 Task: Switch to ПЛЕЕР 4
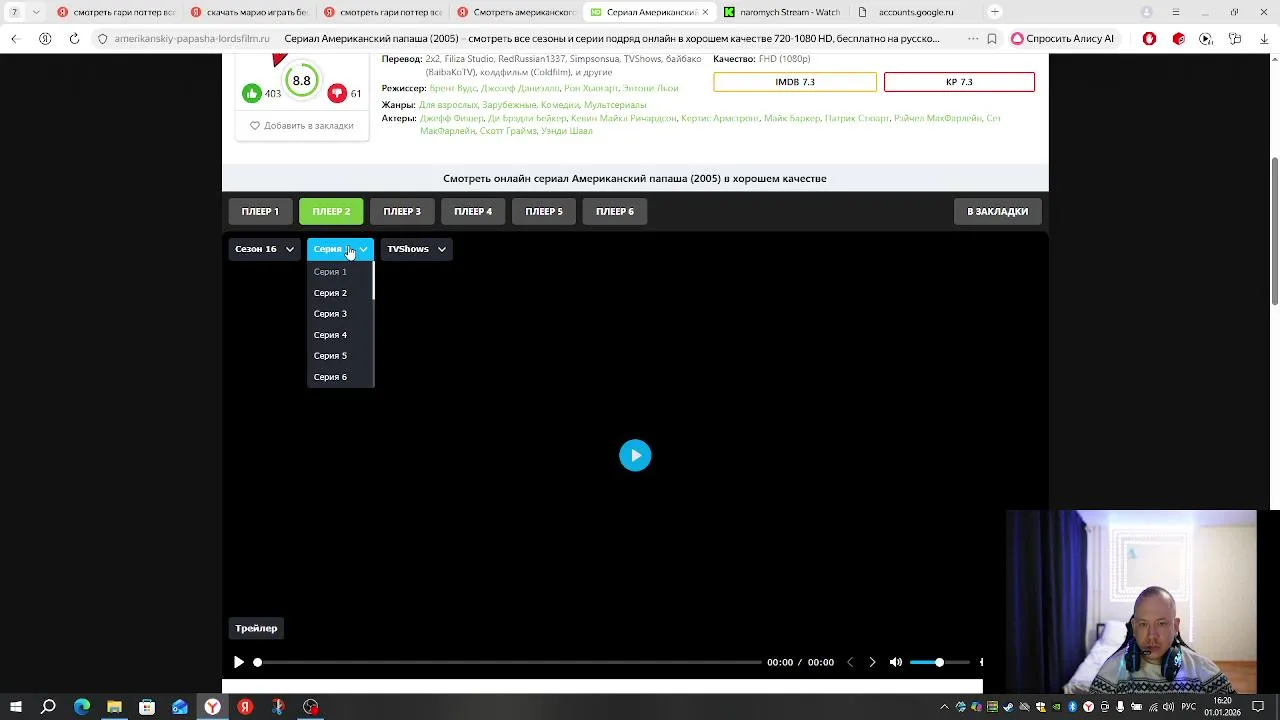point(473,211)
